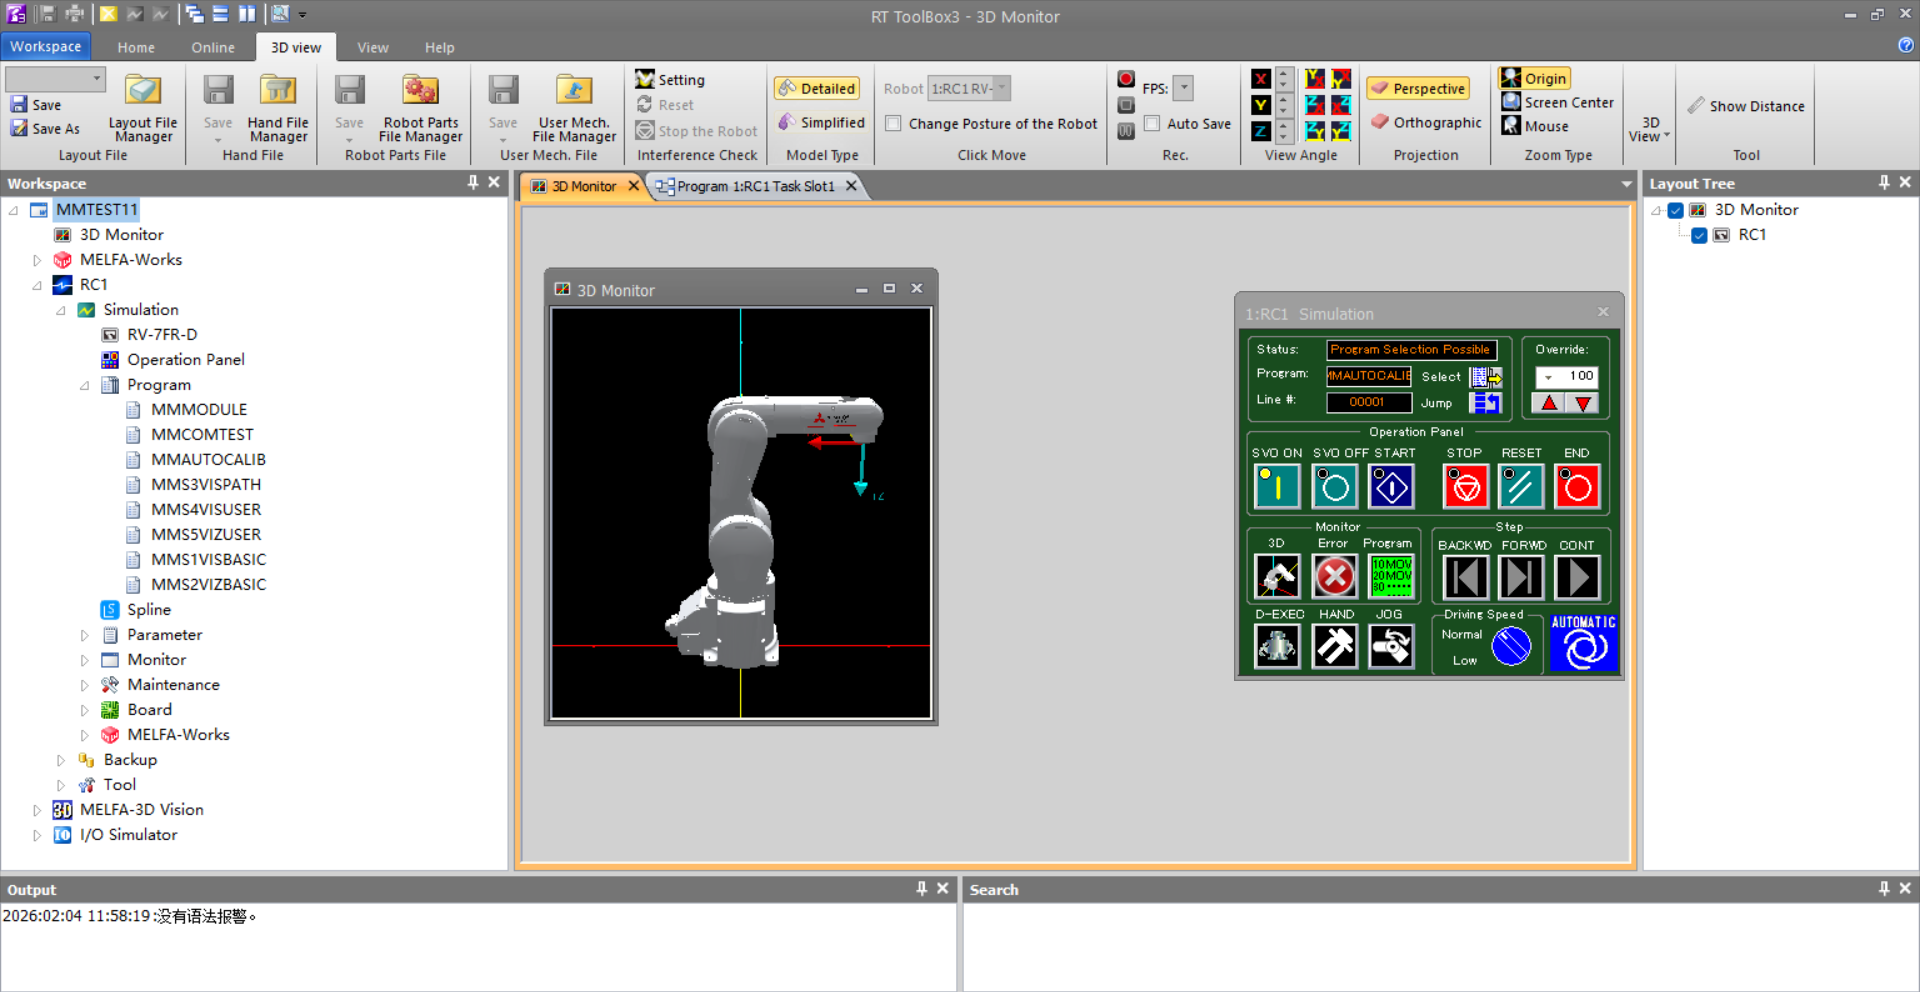Viewport: 1920px width, 992px height.
Task: Open the Workspace menu button
Action: pyautogui.click(x=46, y=46)
